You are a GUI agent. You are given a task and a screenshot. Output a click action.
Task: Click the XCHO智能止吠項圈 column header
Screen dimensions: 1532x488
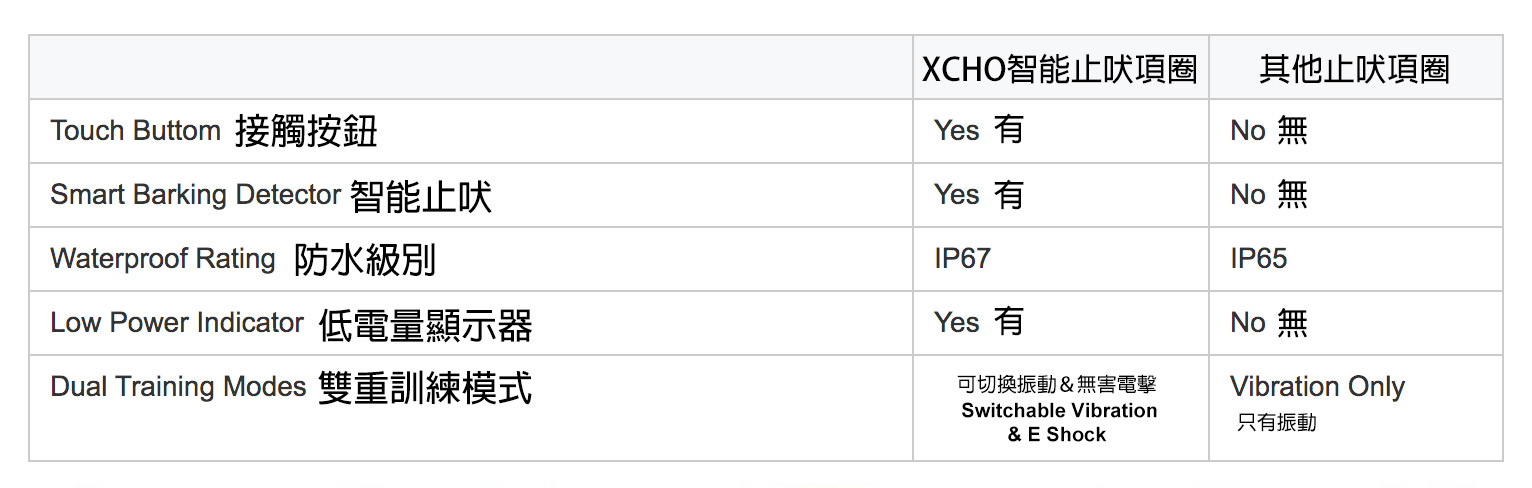[1059, 68]
